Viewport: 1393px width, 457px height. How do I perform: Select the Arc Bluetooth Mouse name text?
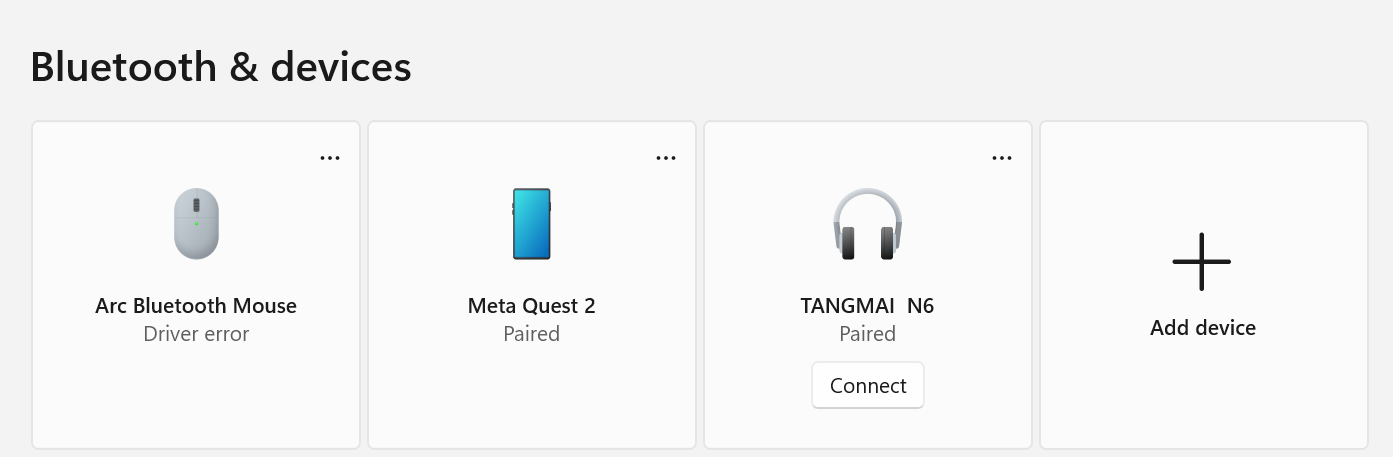click(196, 306)
